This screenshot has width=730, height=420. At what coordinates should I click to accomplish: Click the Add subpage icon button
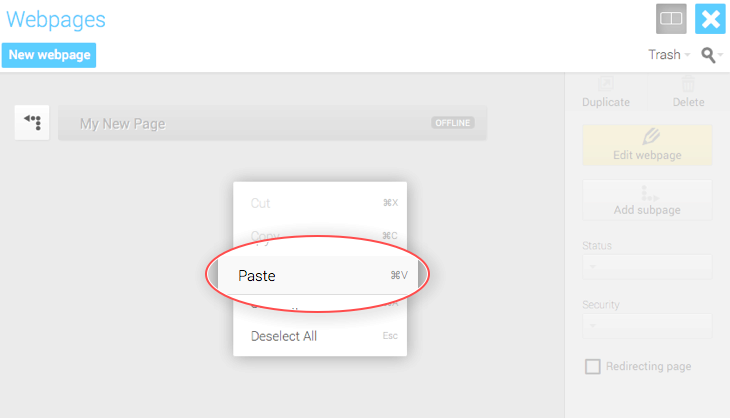[x=647, y=200]
